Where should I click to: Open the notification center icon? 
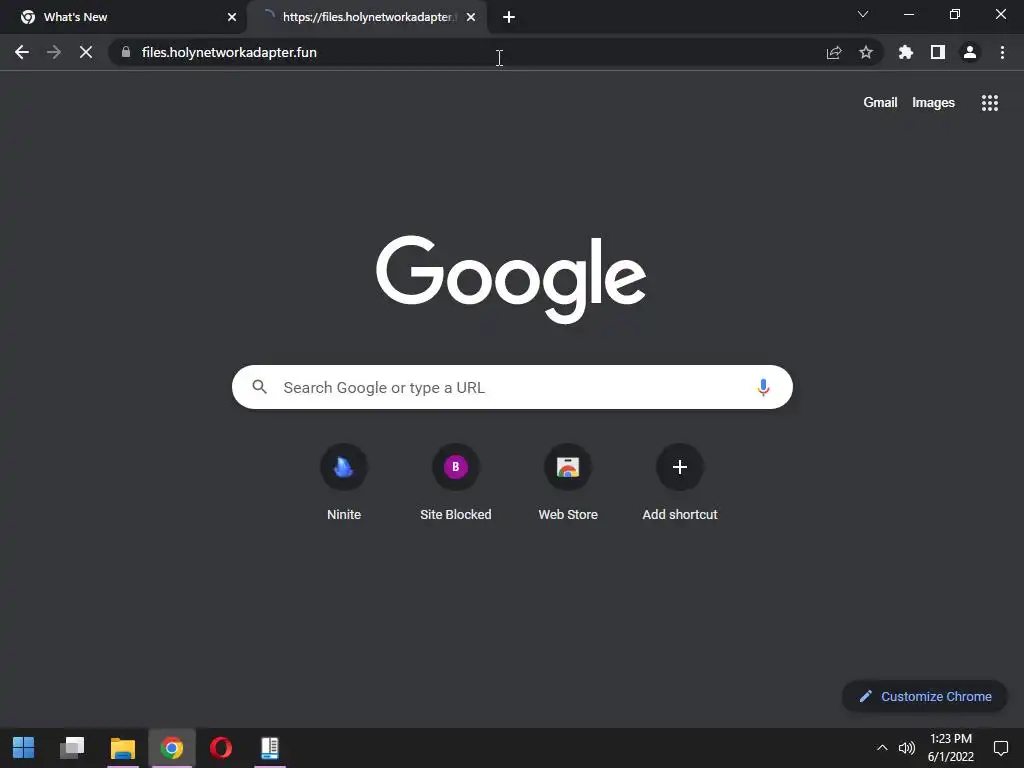tap(1000, 748)
